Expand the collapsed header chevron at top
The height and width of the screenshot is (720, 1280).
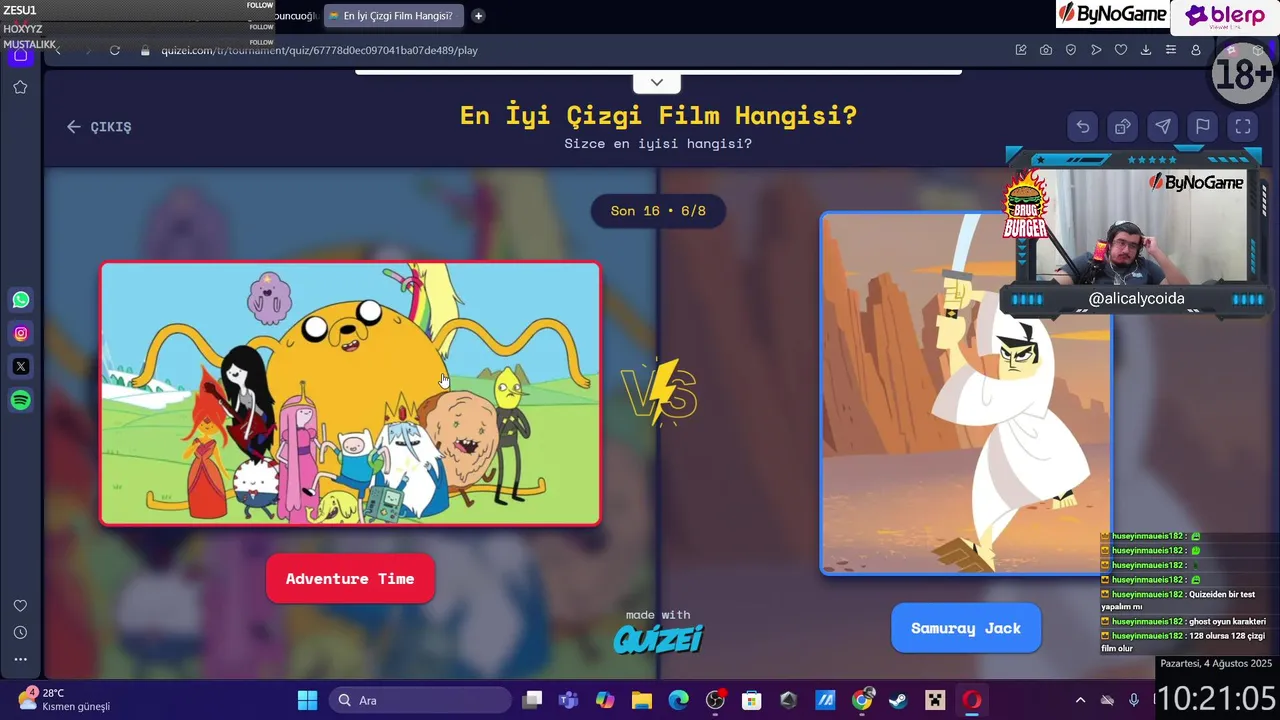tap(657, 82)
